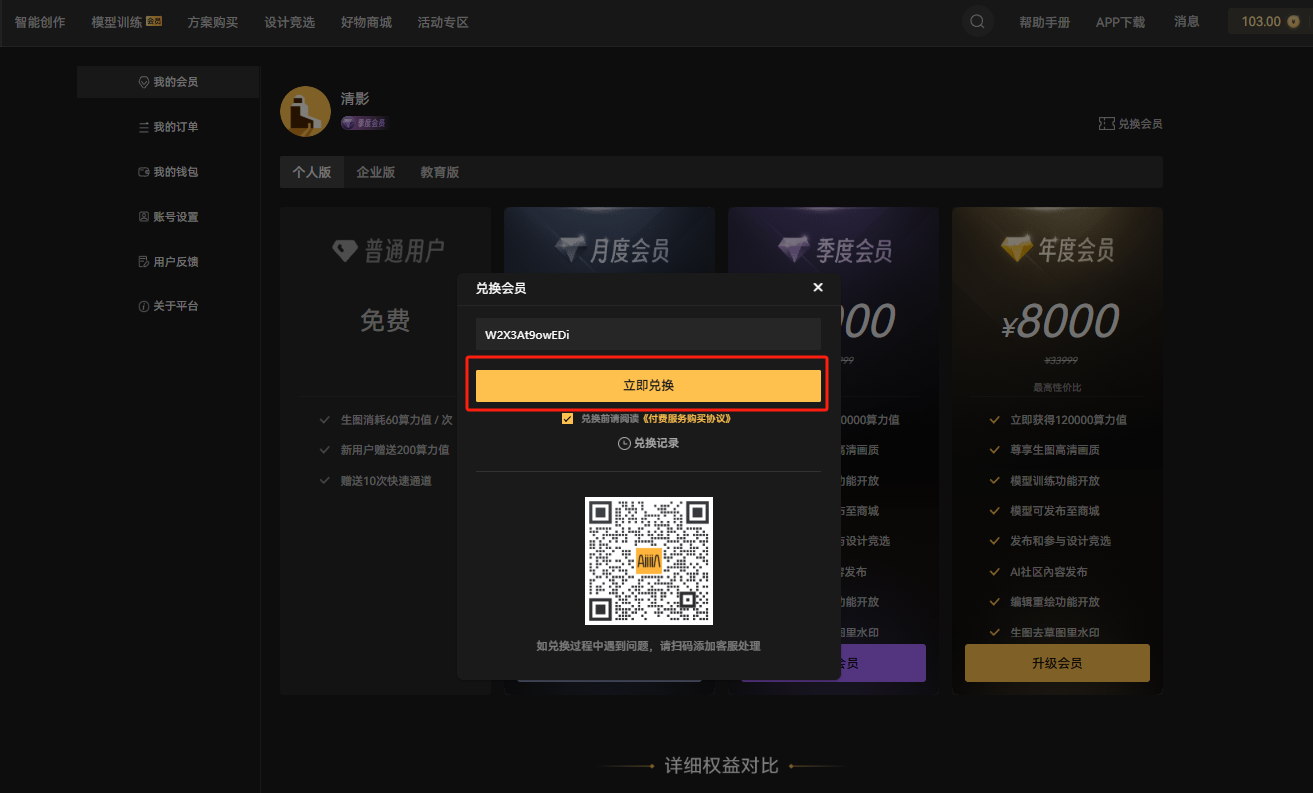This screenshot has height=793, width=1313.
Task: Open 兑换记录 history
Action: [648, 443]
